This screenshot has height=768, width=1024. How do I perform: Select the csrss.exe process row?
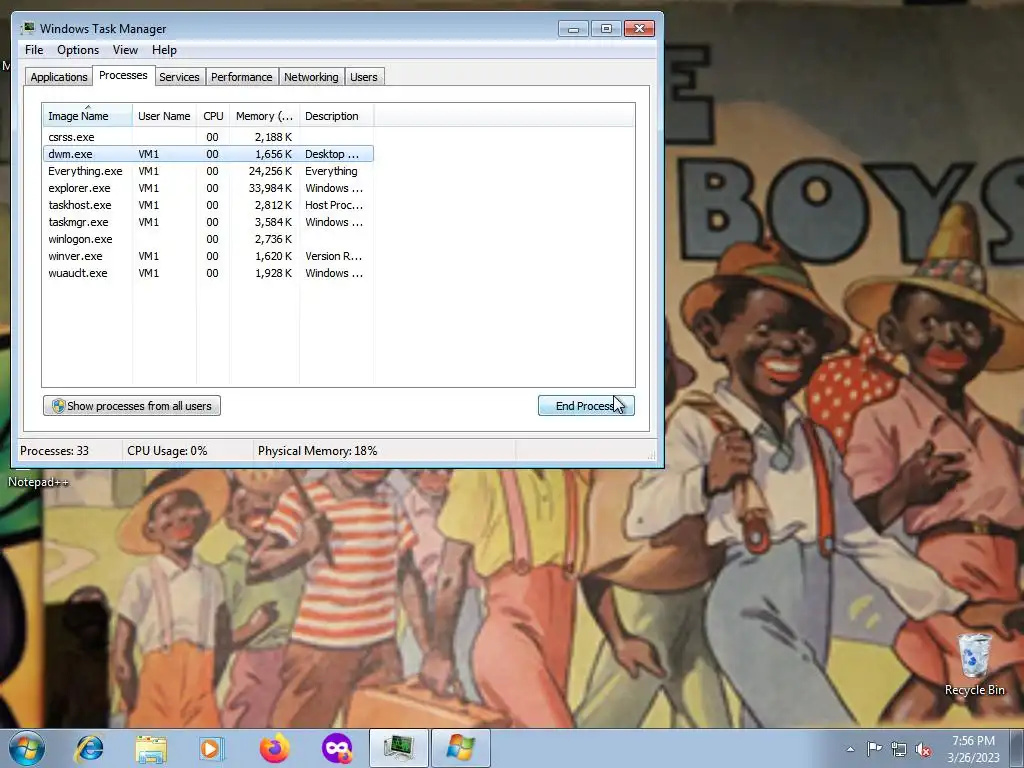pos(208,137)
